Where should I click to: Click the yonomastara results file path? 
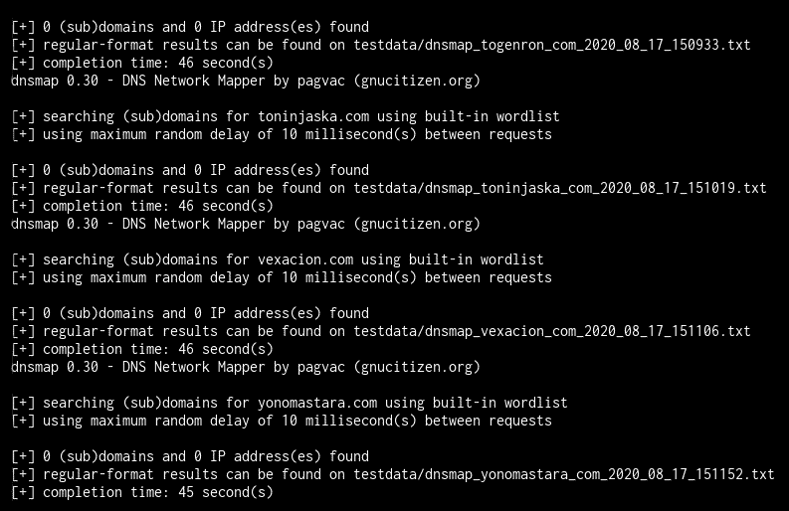pyautogui.click(x=564, y=475)
